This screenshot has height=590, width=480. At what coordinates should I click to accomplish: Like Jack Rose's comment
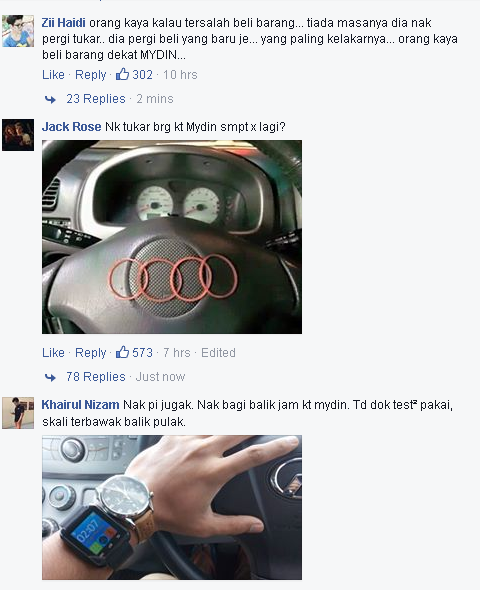coord(53,353)
